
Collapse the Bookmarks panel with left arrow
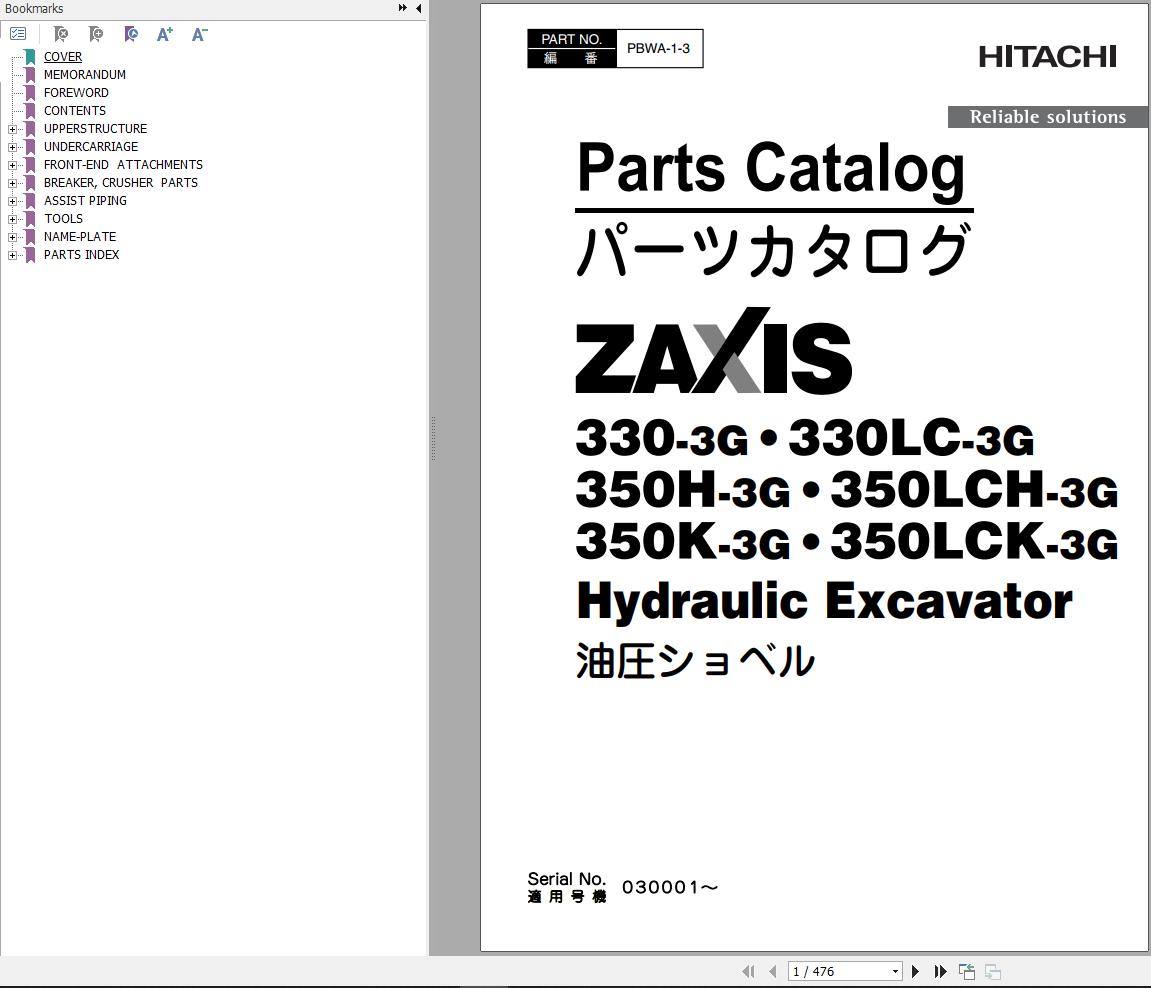[418, 8]
